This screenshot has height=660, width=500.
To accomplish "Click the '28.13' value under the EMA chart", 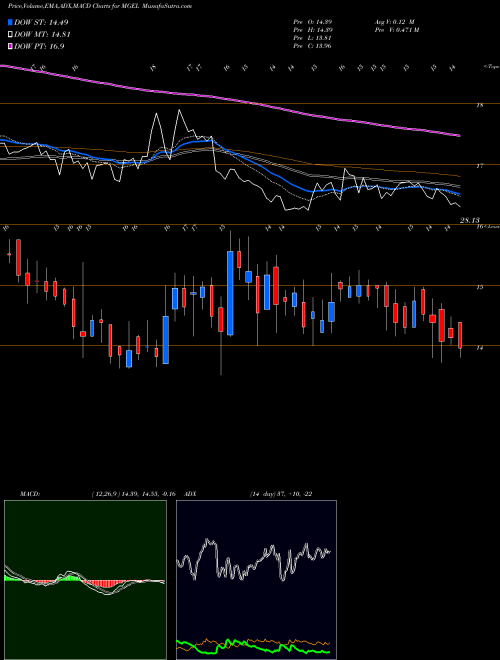I will pyautogui.click(x=470, y=220).
